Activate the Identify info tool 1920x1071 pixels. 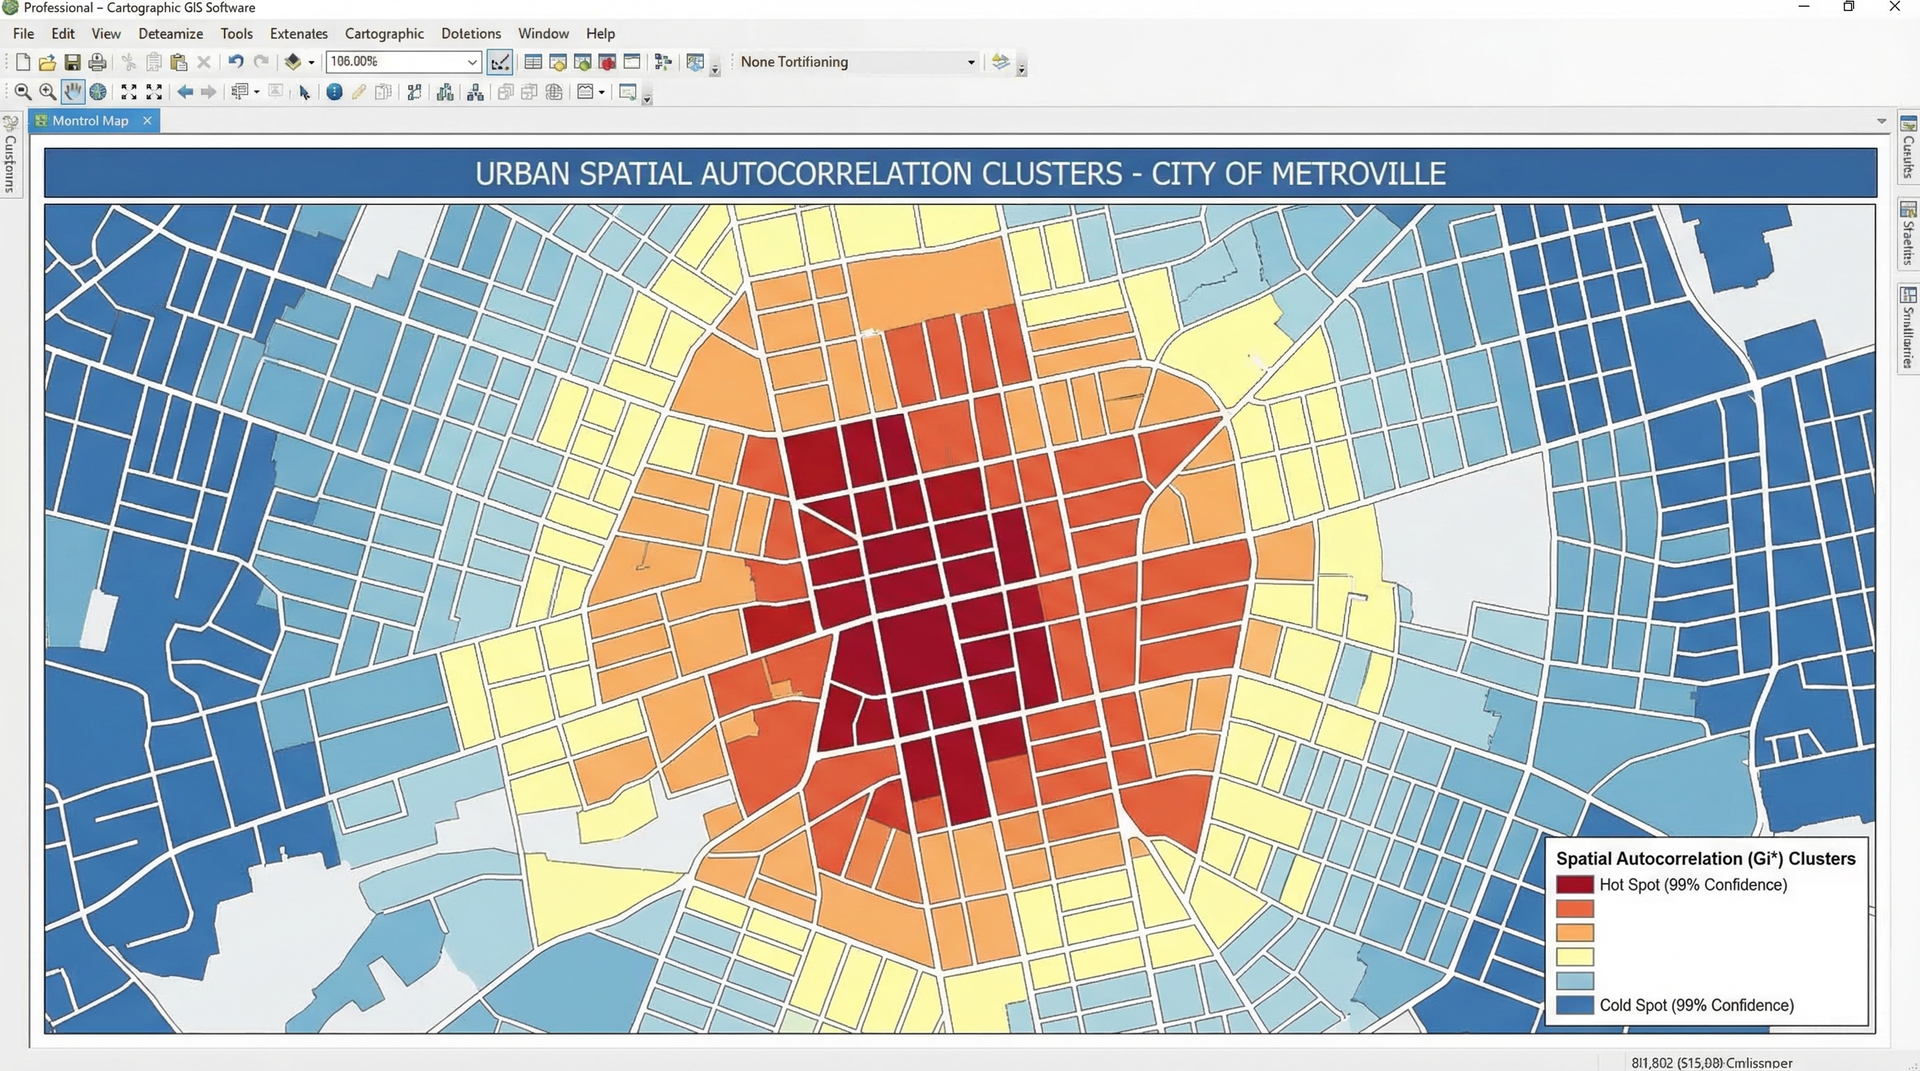334,92
